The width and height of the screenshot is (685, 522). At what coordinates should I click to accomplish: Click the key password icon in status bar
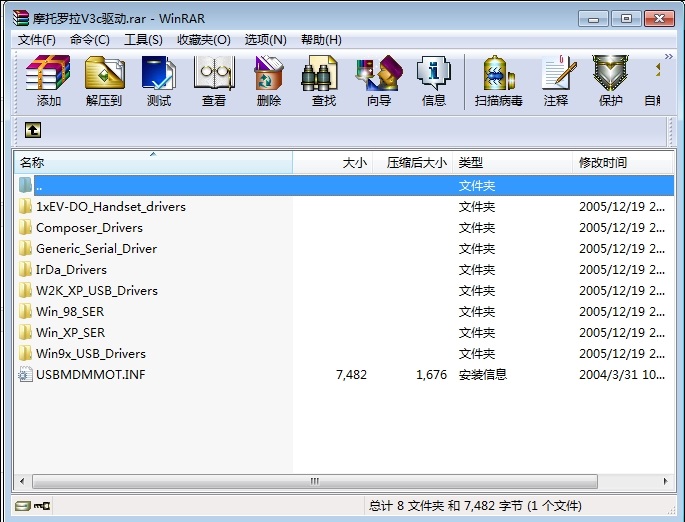42,506
